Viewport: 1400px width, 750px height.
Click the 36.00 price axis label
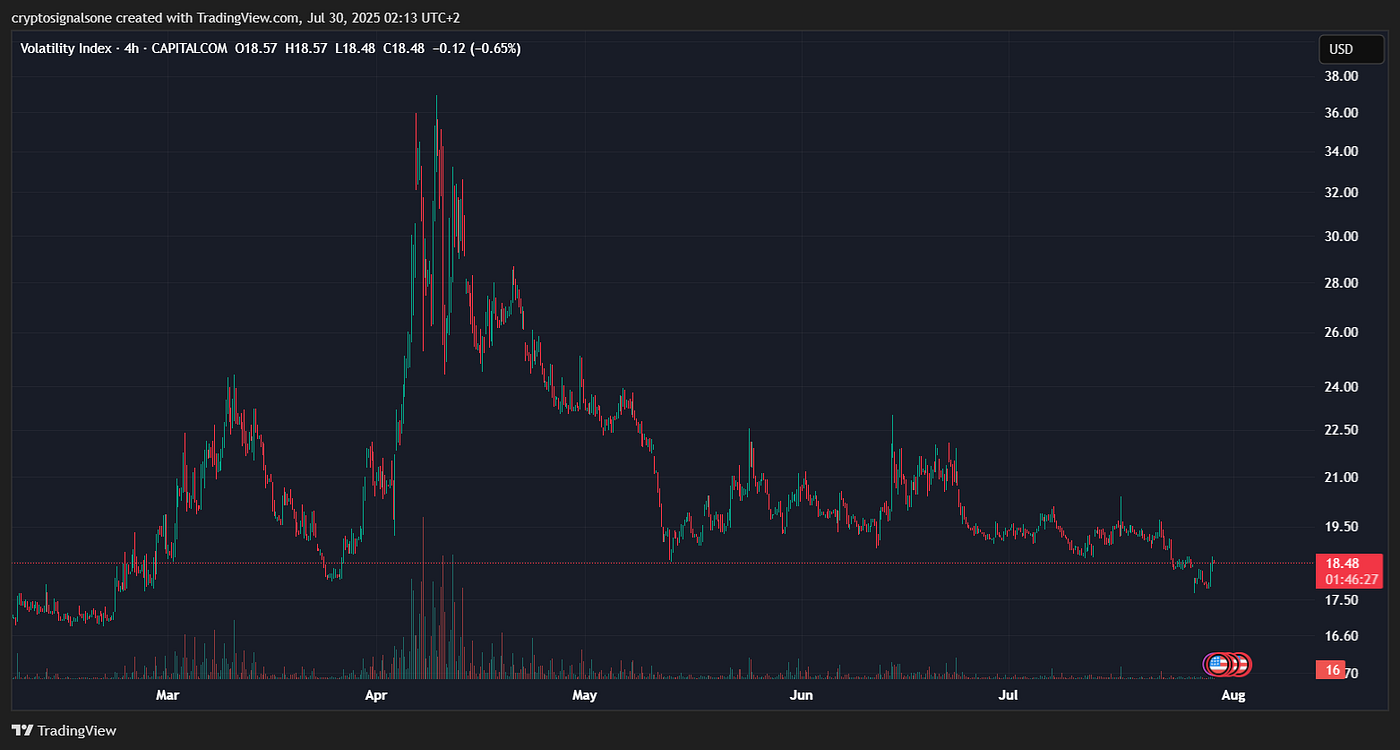1342,113
